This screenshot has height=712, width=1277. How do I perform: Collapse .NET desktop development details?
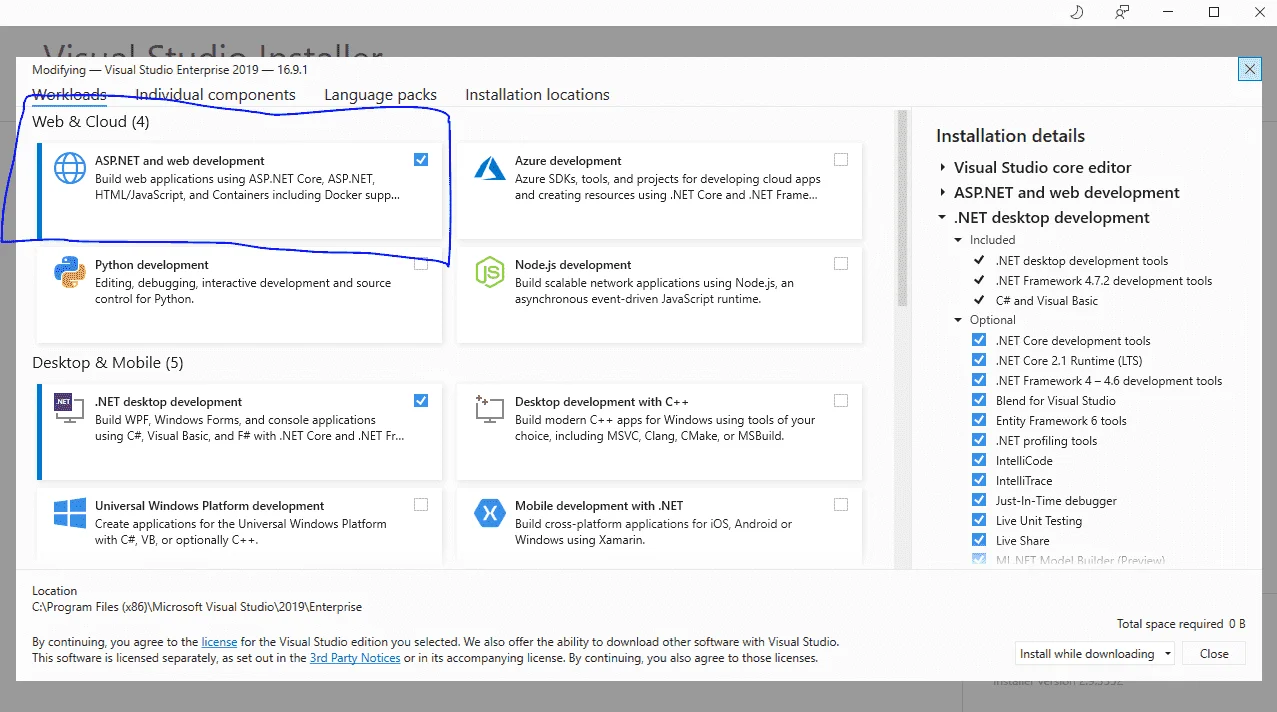943,218
